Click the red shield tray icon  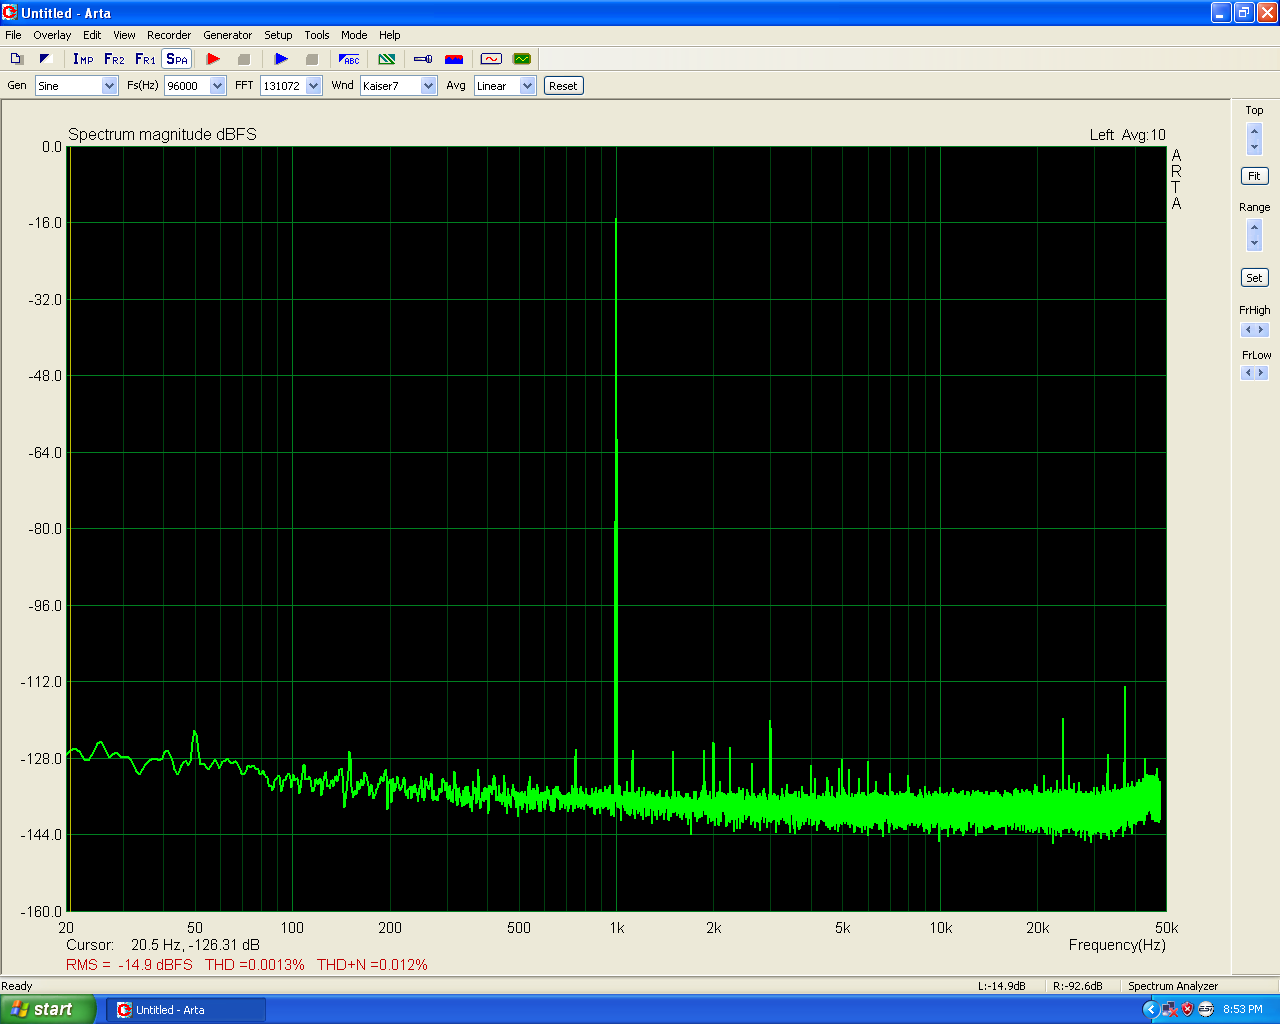pyautogui.click(x=1187, y=1009)
